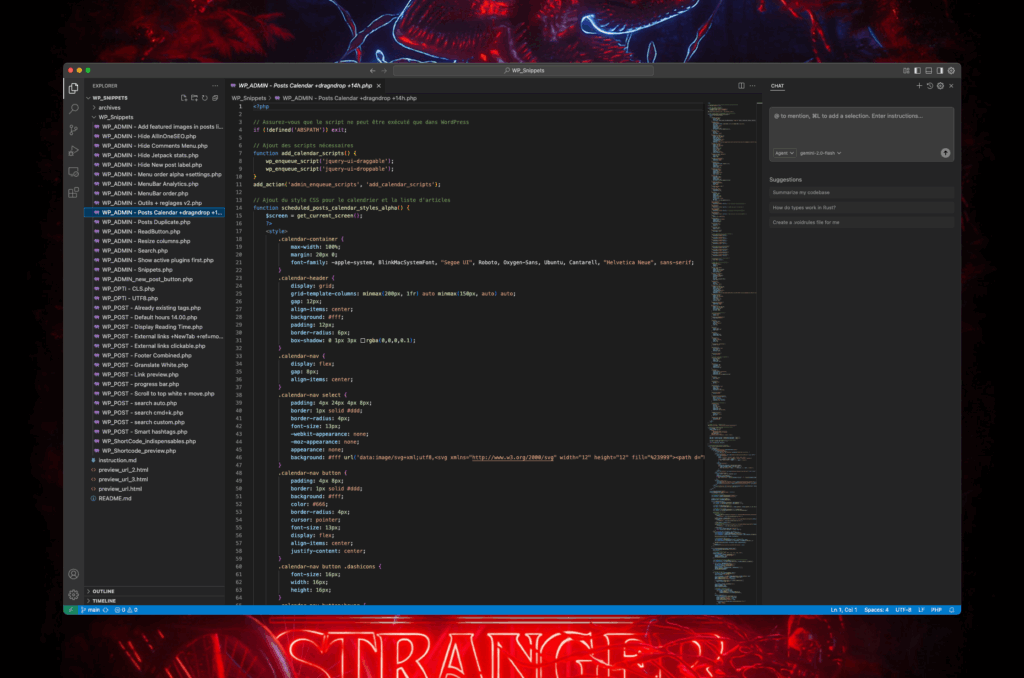The image size is (1024, 678).
Task: Select the Posts Calendar editor tab
Action: (x=304, y=86)
